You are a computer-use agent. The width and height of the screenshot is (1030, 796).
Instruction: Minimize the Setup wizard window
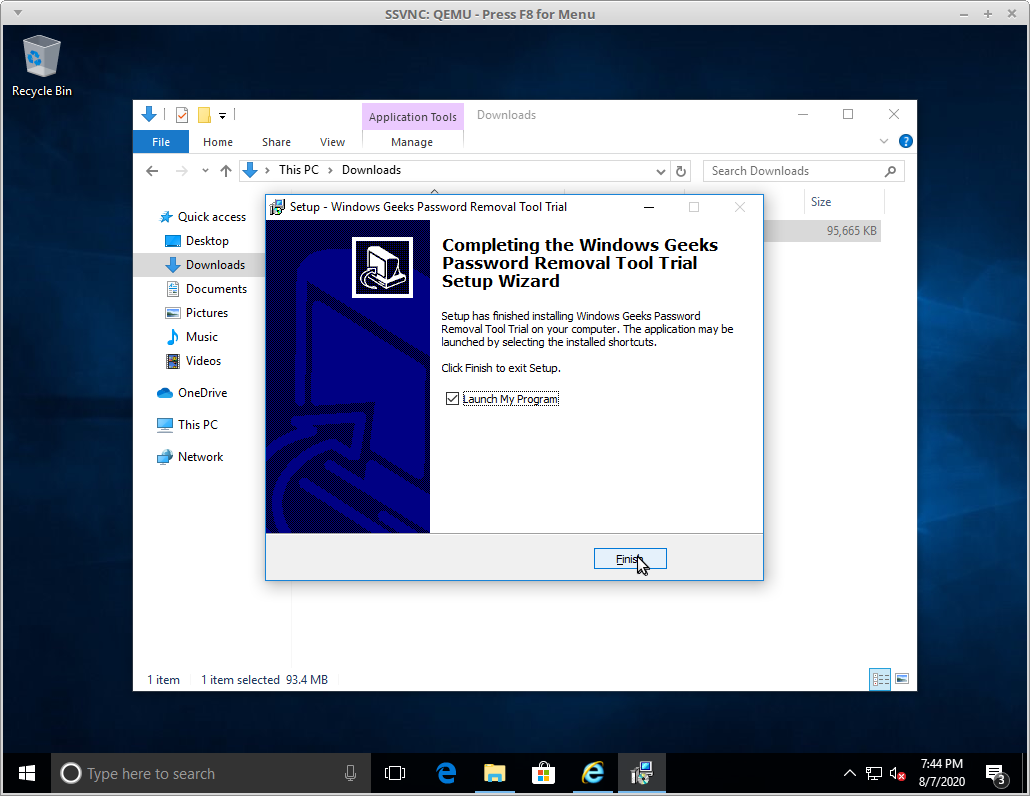(x=649, y=207)
